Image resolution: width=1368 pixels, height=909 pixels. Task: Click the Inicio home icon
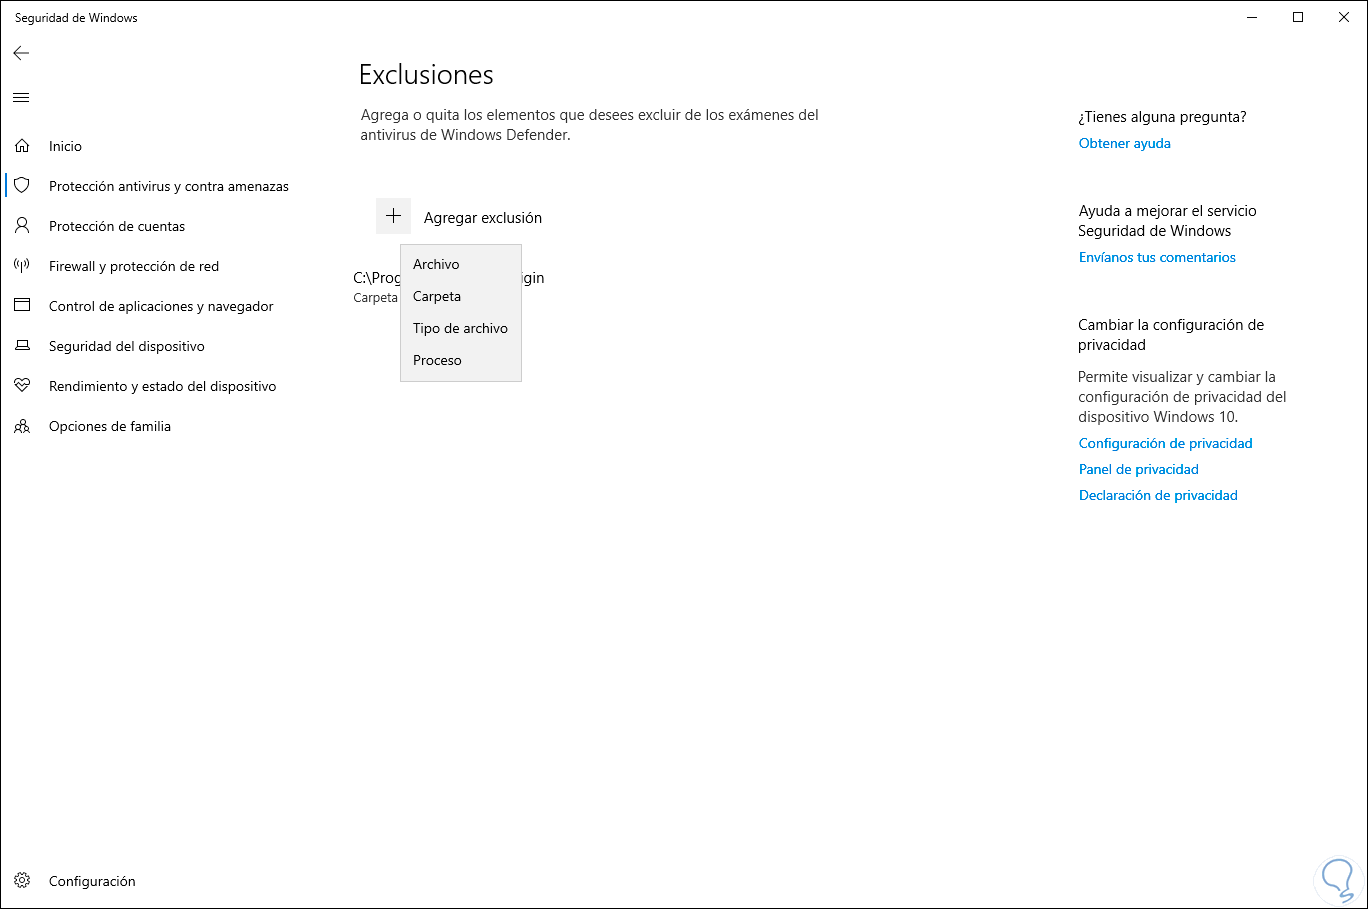click(22, 146)
